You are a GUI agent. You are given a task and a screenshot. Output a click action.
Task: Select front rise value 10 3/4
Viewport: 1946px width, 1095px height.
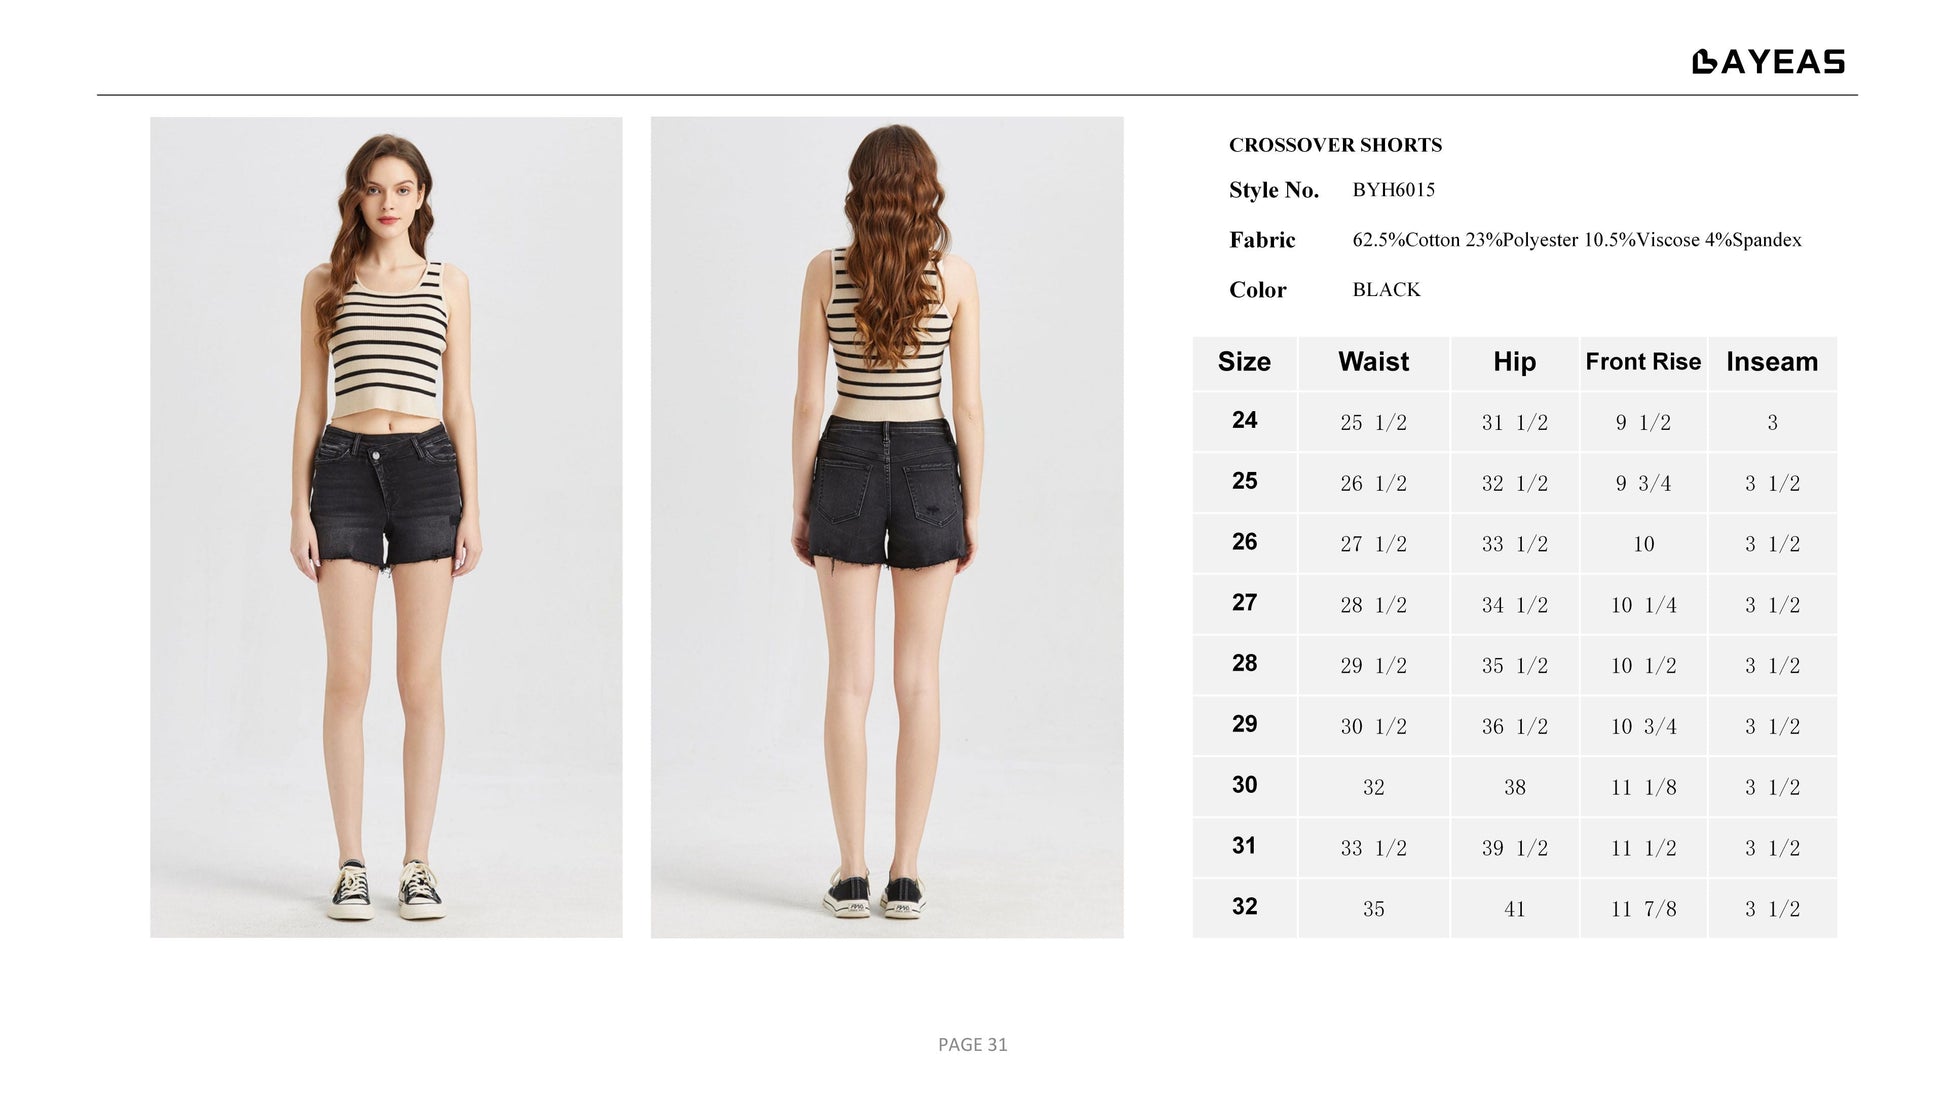1643,727
